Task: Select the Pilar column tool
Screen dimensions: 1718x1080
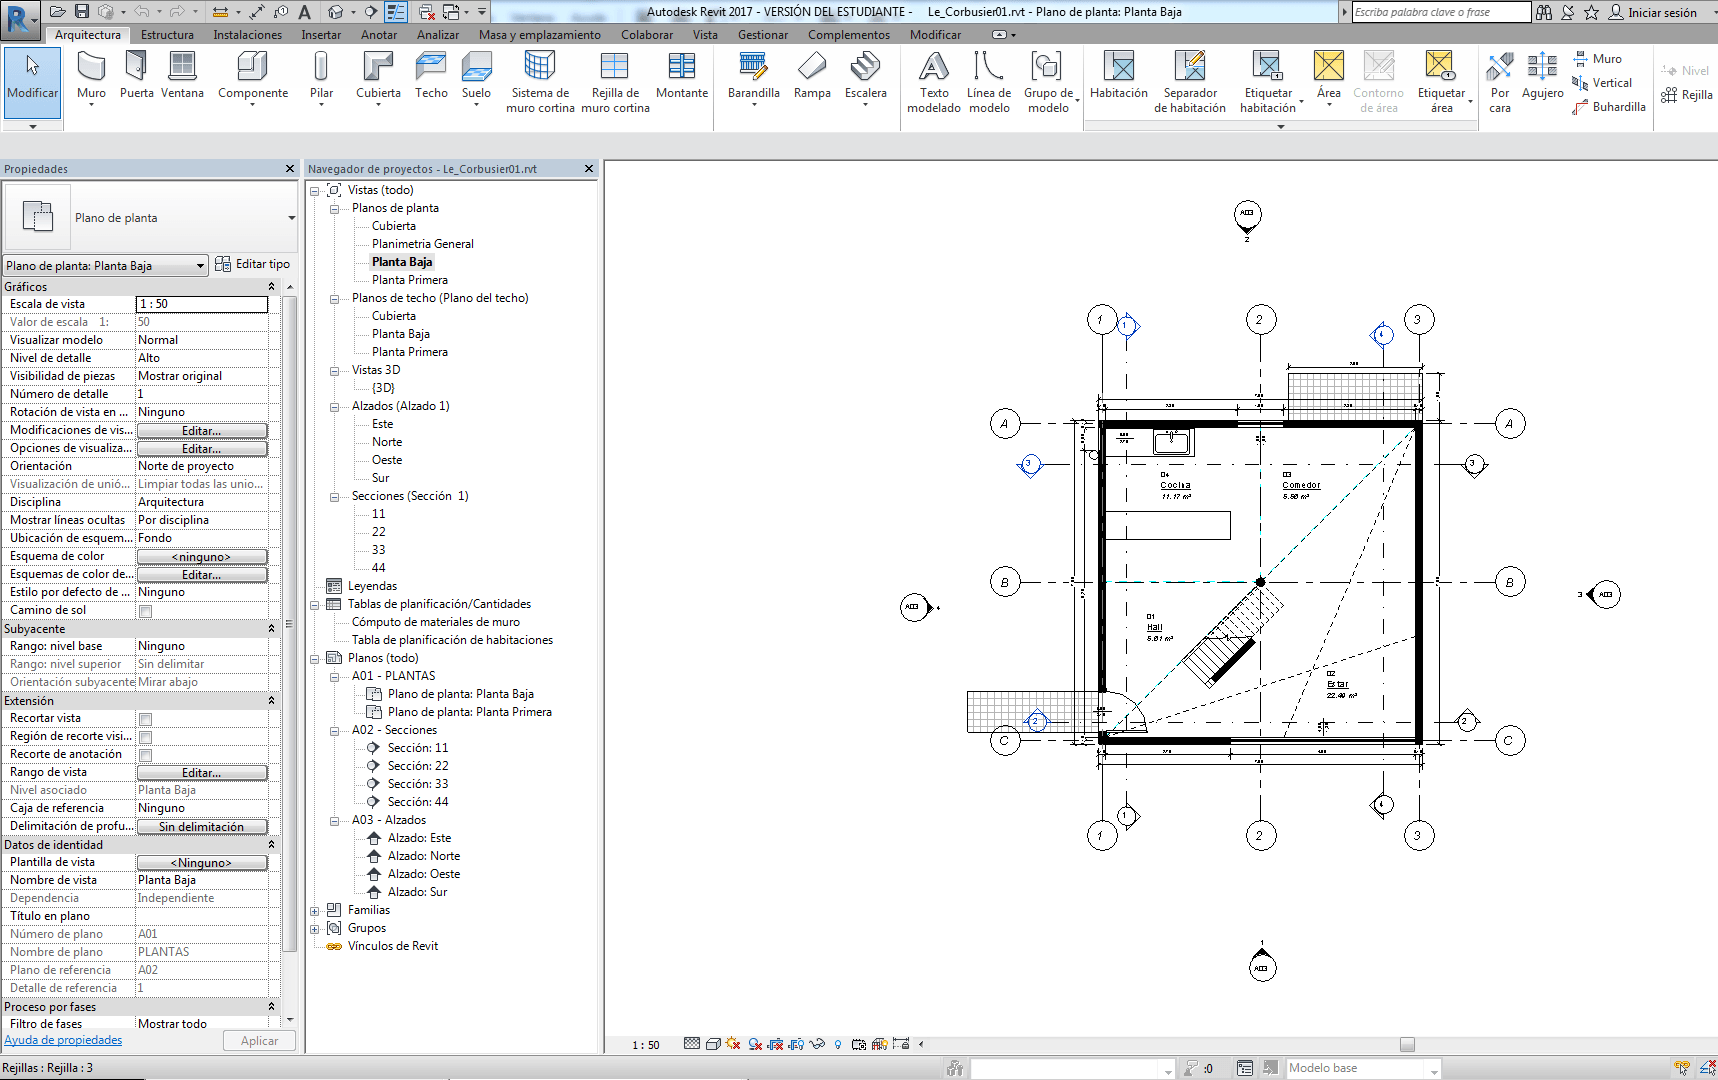Action: coord(321,76)
